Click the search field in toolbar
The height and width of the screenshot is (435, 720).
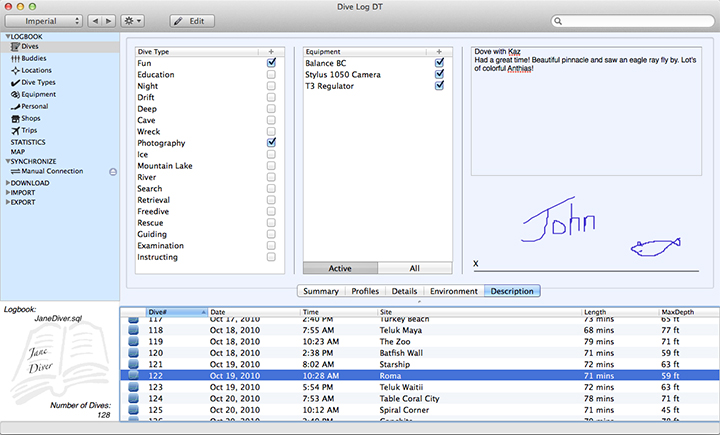click(x=635, y=20)
